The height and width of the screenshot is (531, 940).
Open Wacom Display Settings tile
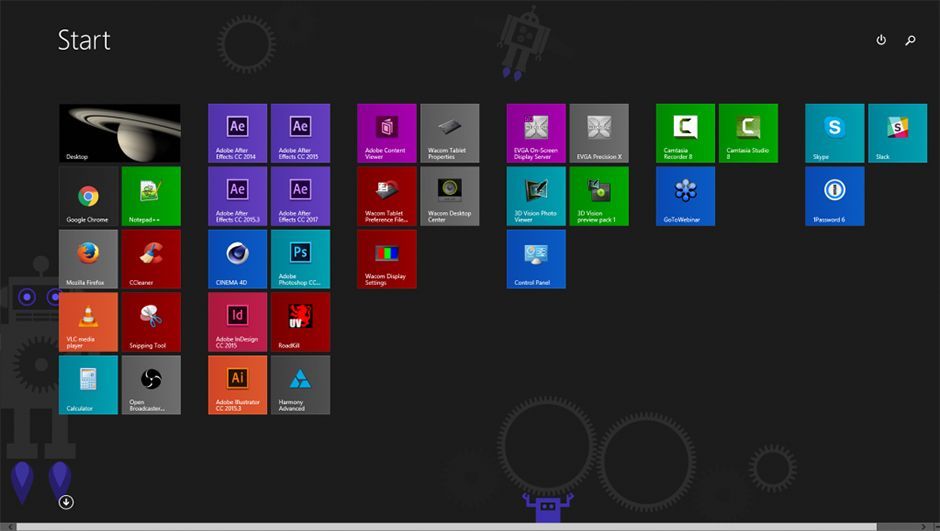[x=387, y=259]
